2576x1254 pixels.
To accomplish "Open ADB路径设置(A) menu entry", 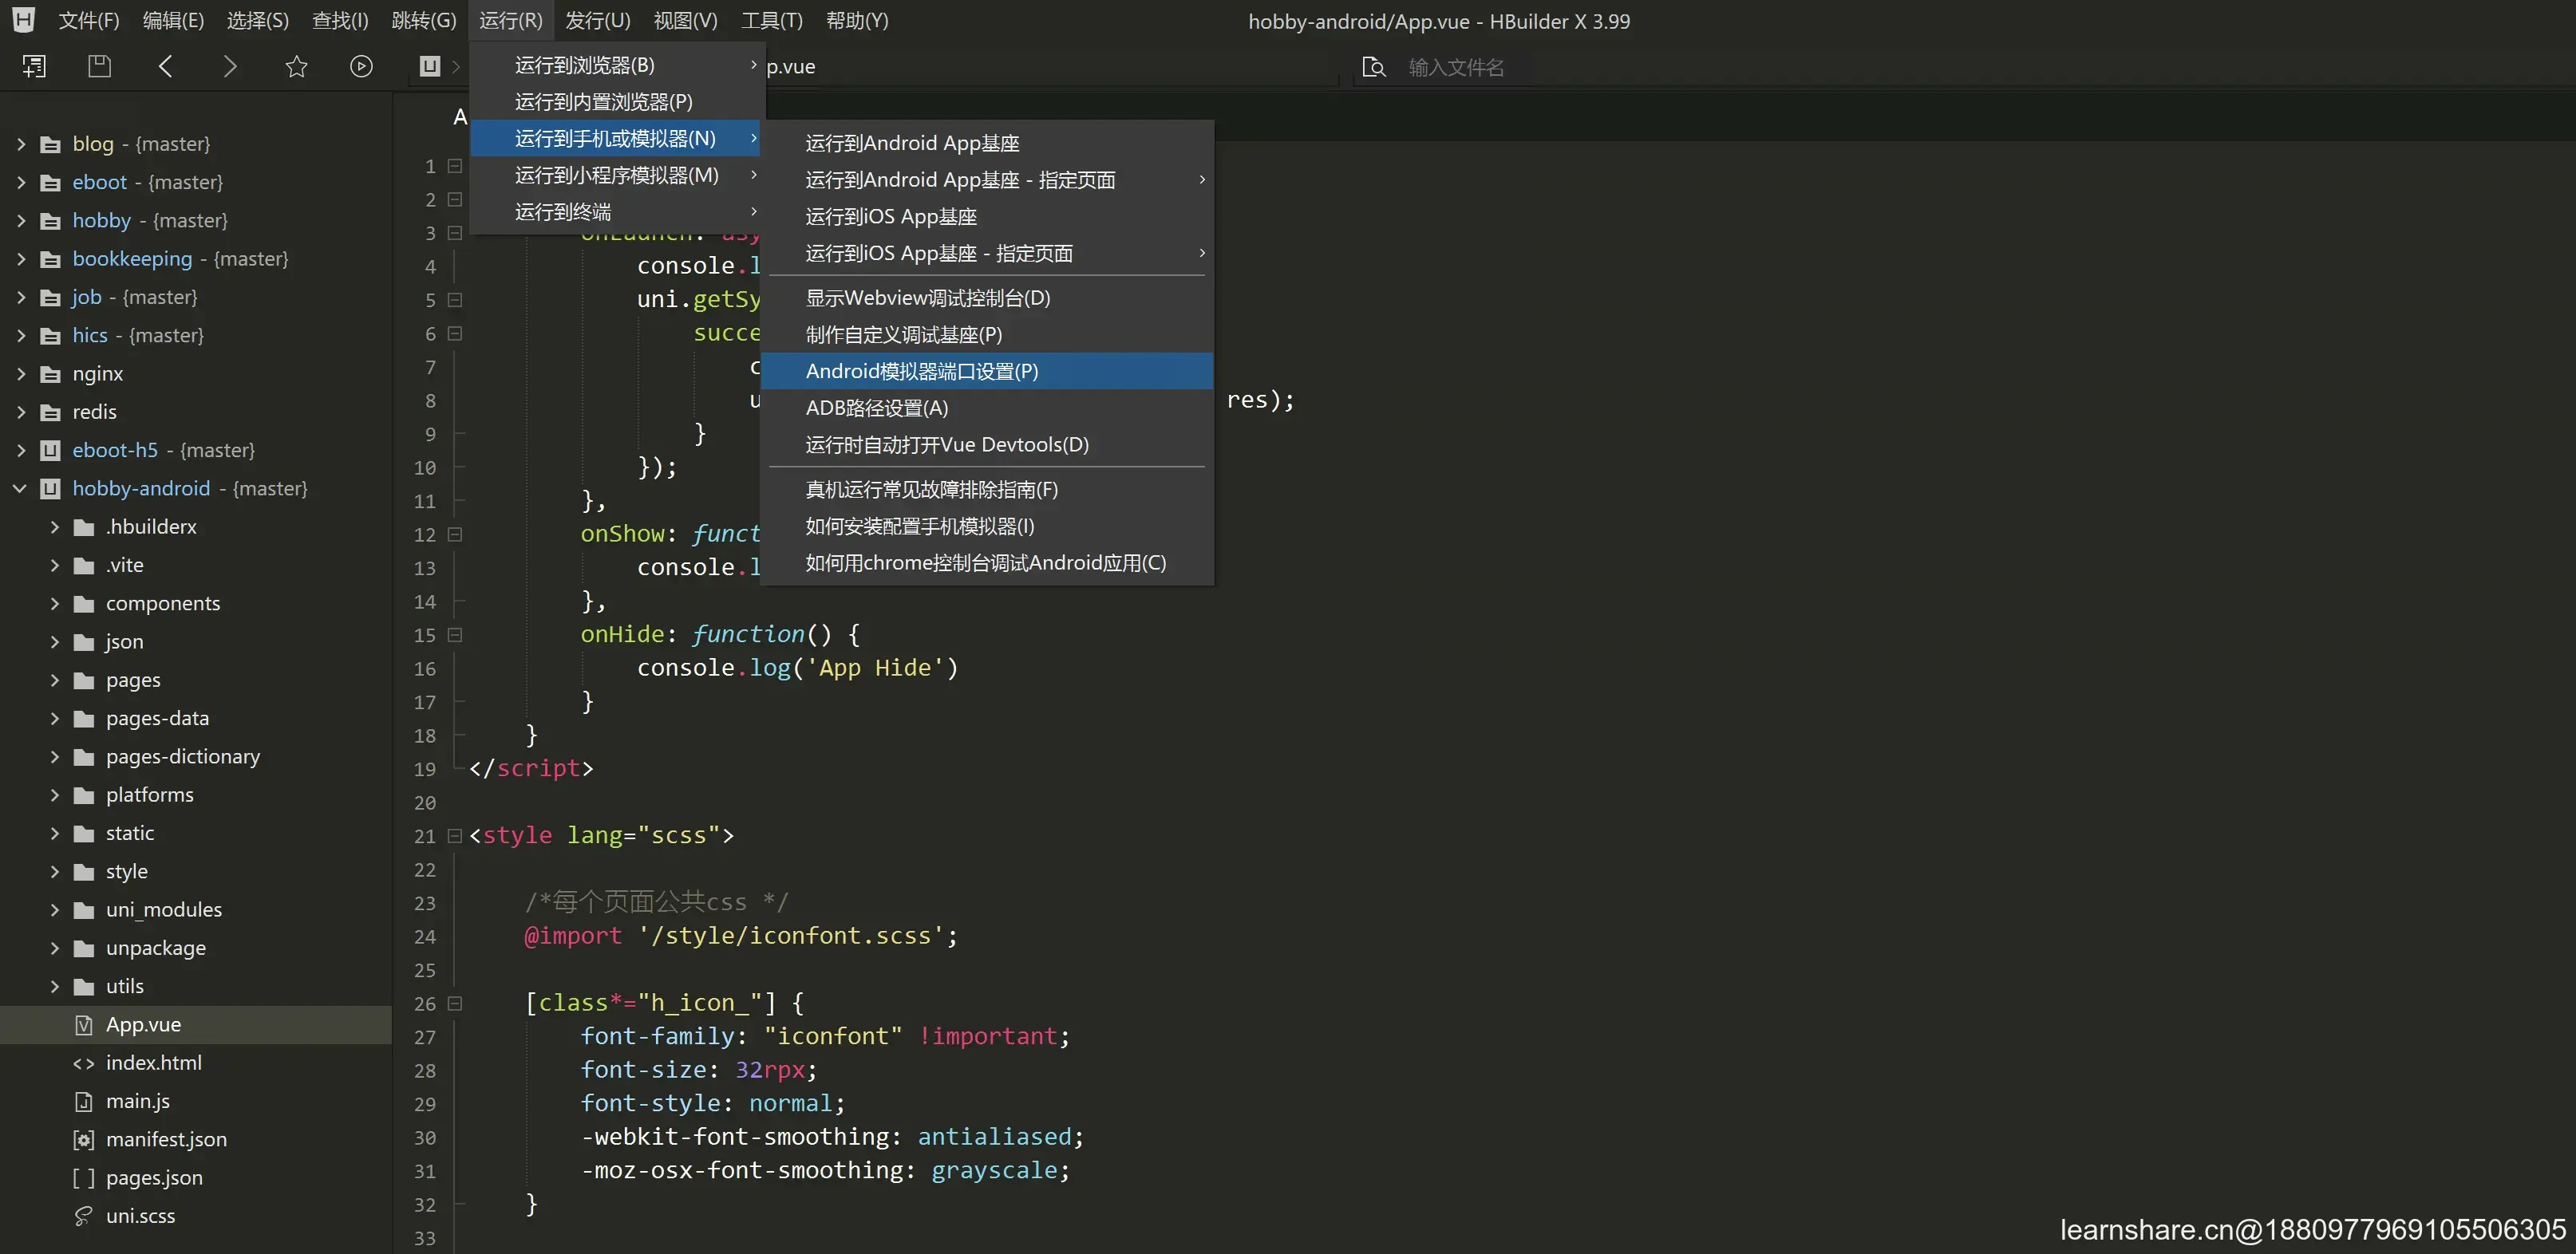I will pyautogui.click(x=876, y=408).
